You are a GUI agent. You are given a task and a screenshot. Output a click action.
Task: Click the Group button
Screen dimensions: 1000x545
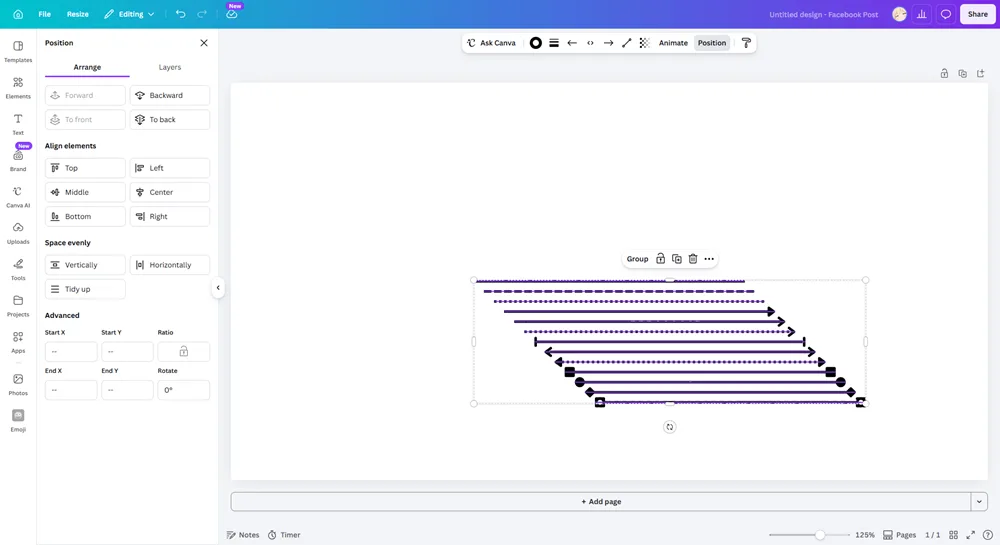(637, 259)
